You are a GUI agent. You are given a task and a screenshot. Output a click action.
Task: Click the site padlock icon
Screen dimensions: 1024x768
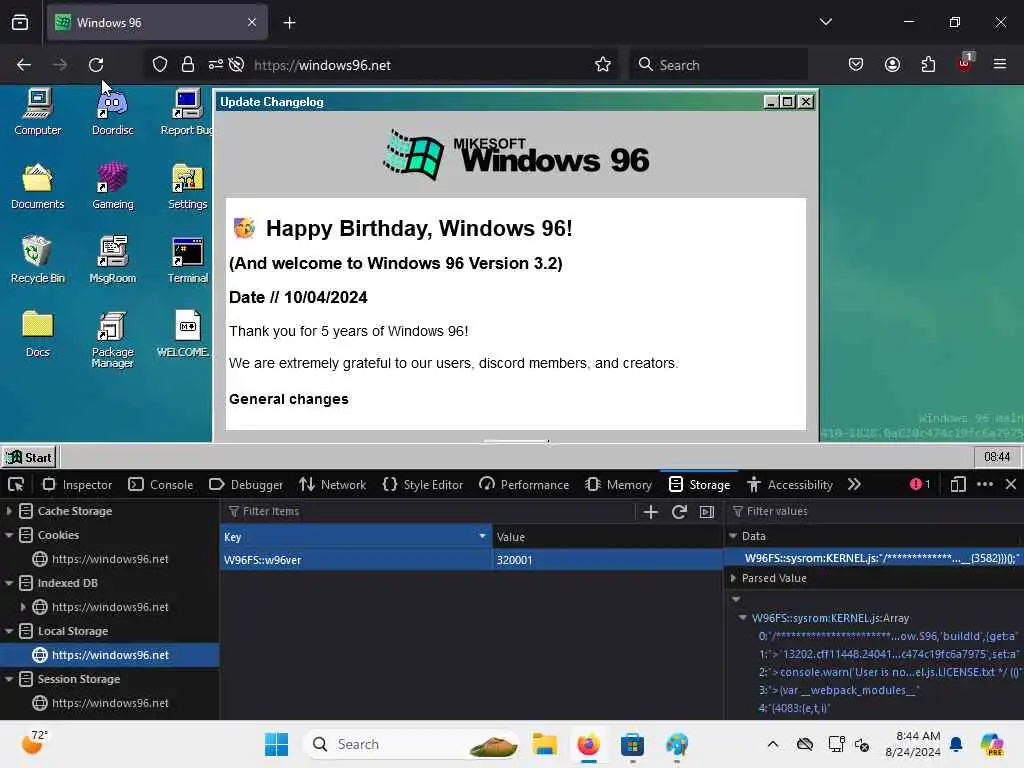[x=188, y=65]
